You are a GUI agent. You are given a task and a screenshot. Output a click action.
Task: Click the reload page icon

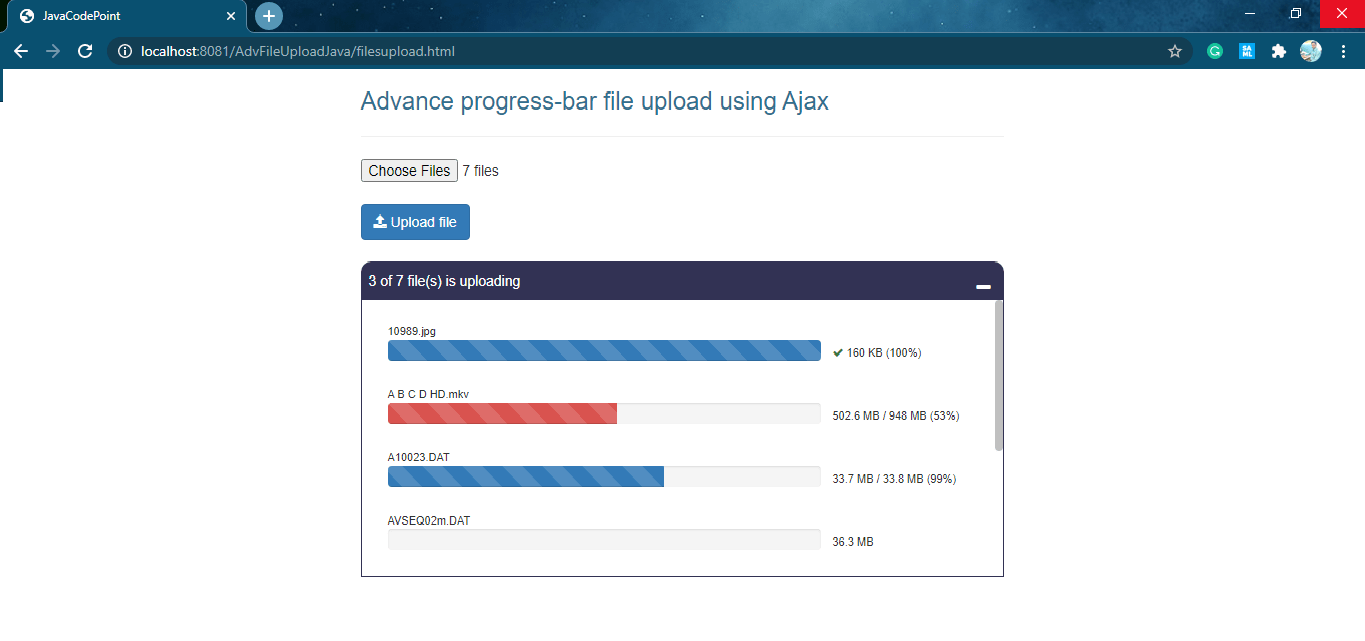[84, 51]
